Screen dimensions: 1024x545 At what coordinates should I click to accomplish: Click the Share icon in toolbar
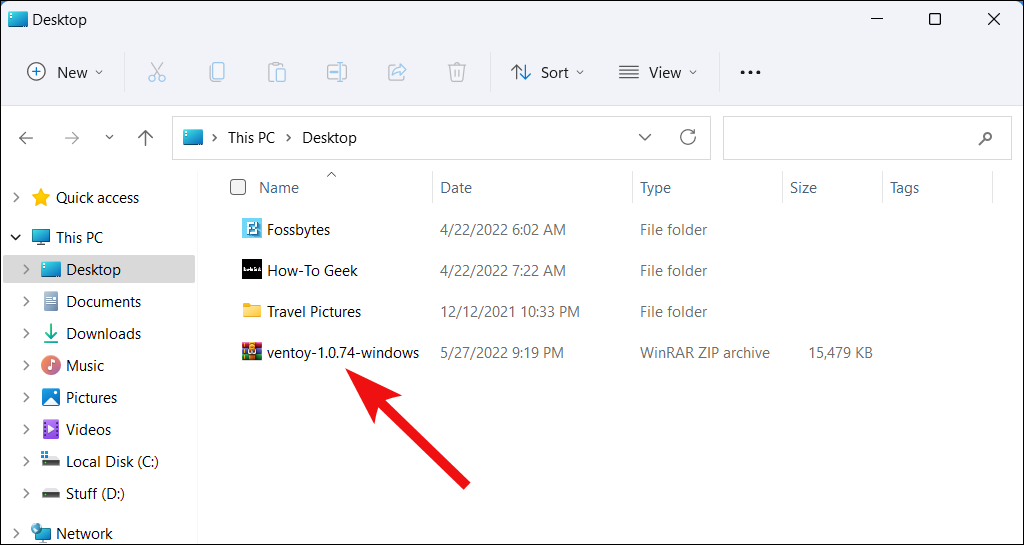(397, 72)
